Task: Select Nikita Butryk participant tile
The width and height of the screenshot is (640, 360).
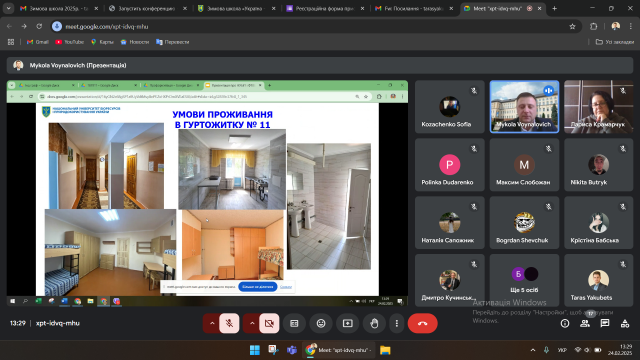Action: point(598,165)
